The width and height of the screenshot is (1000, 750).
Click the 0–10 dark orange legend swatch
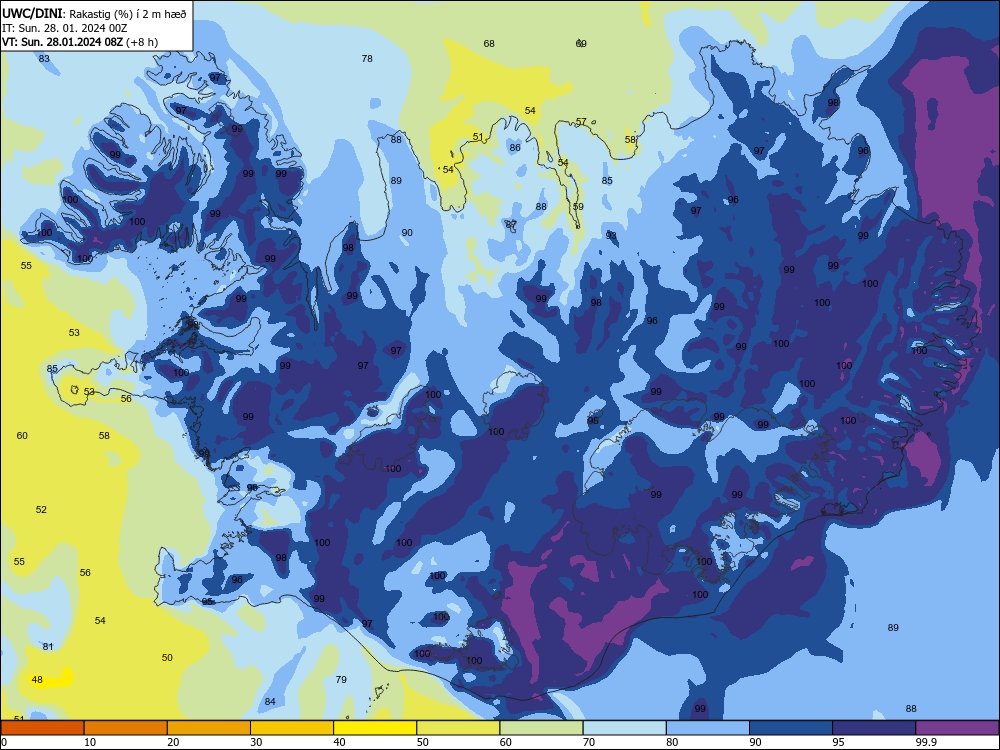point(42,728)
